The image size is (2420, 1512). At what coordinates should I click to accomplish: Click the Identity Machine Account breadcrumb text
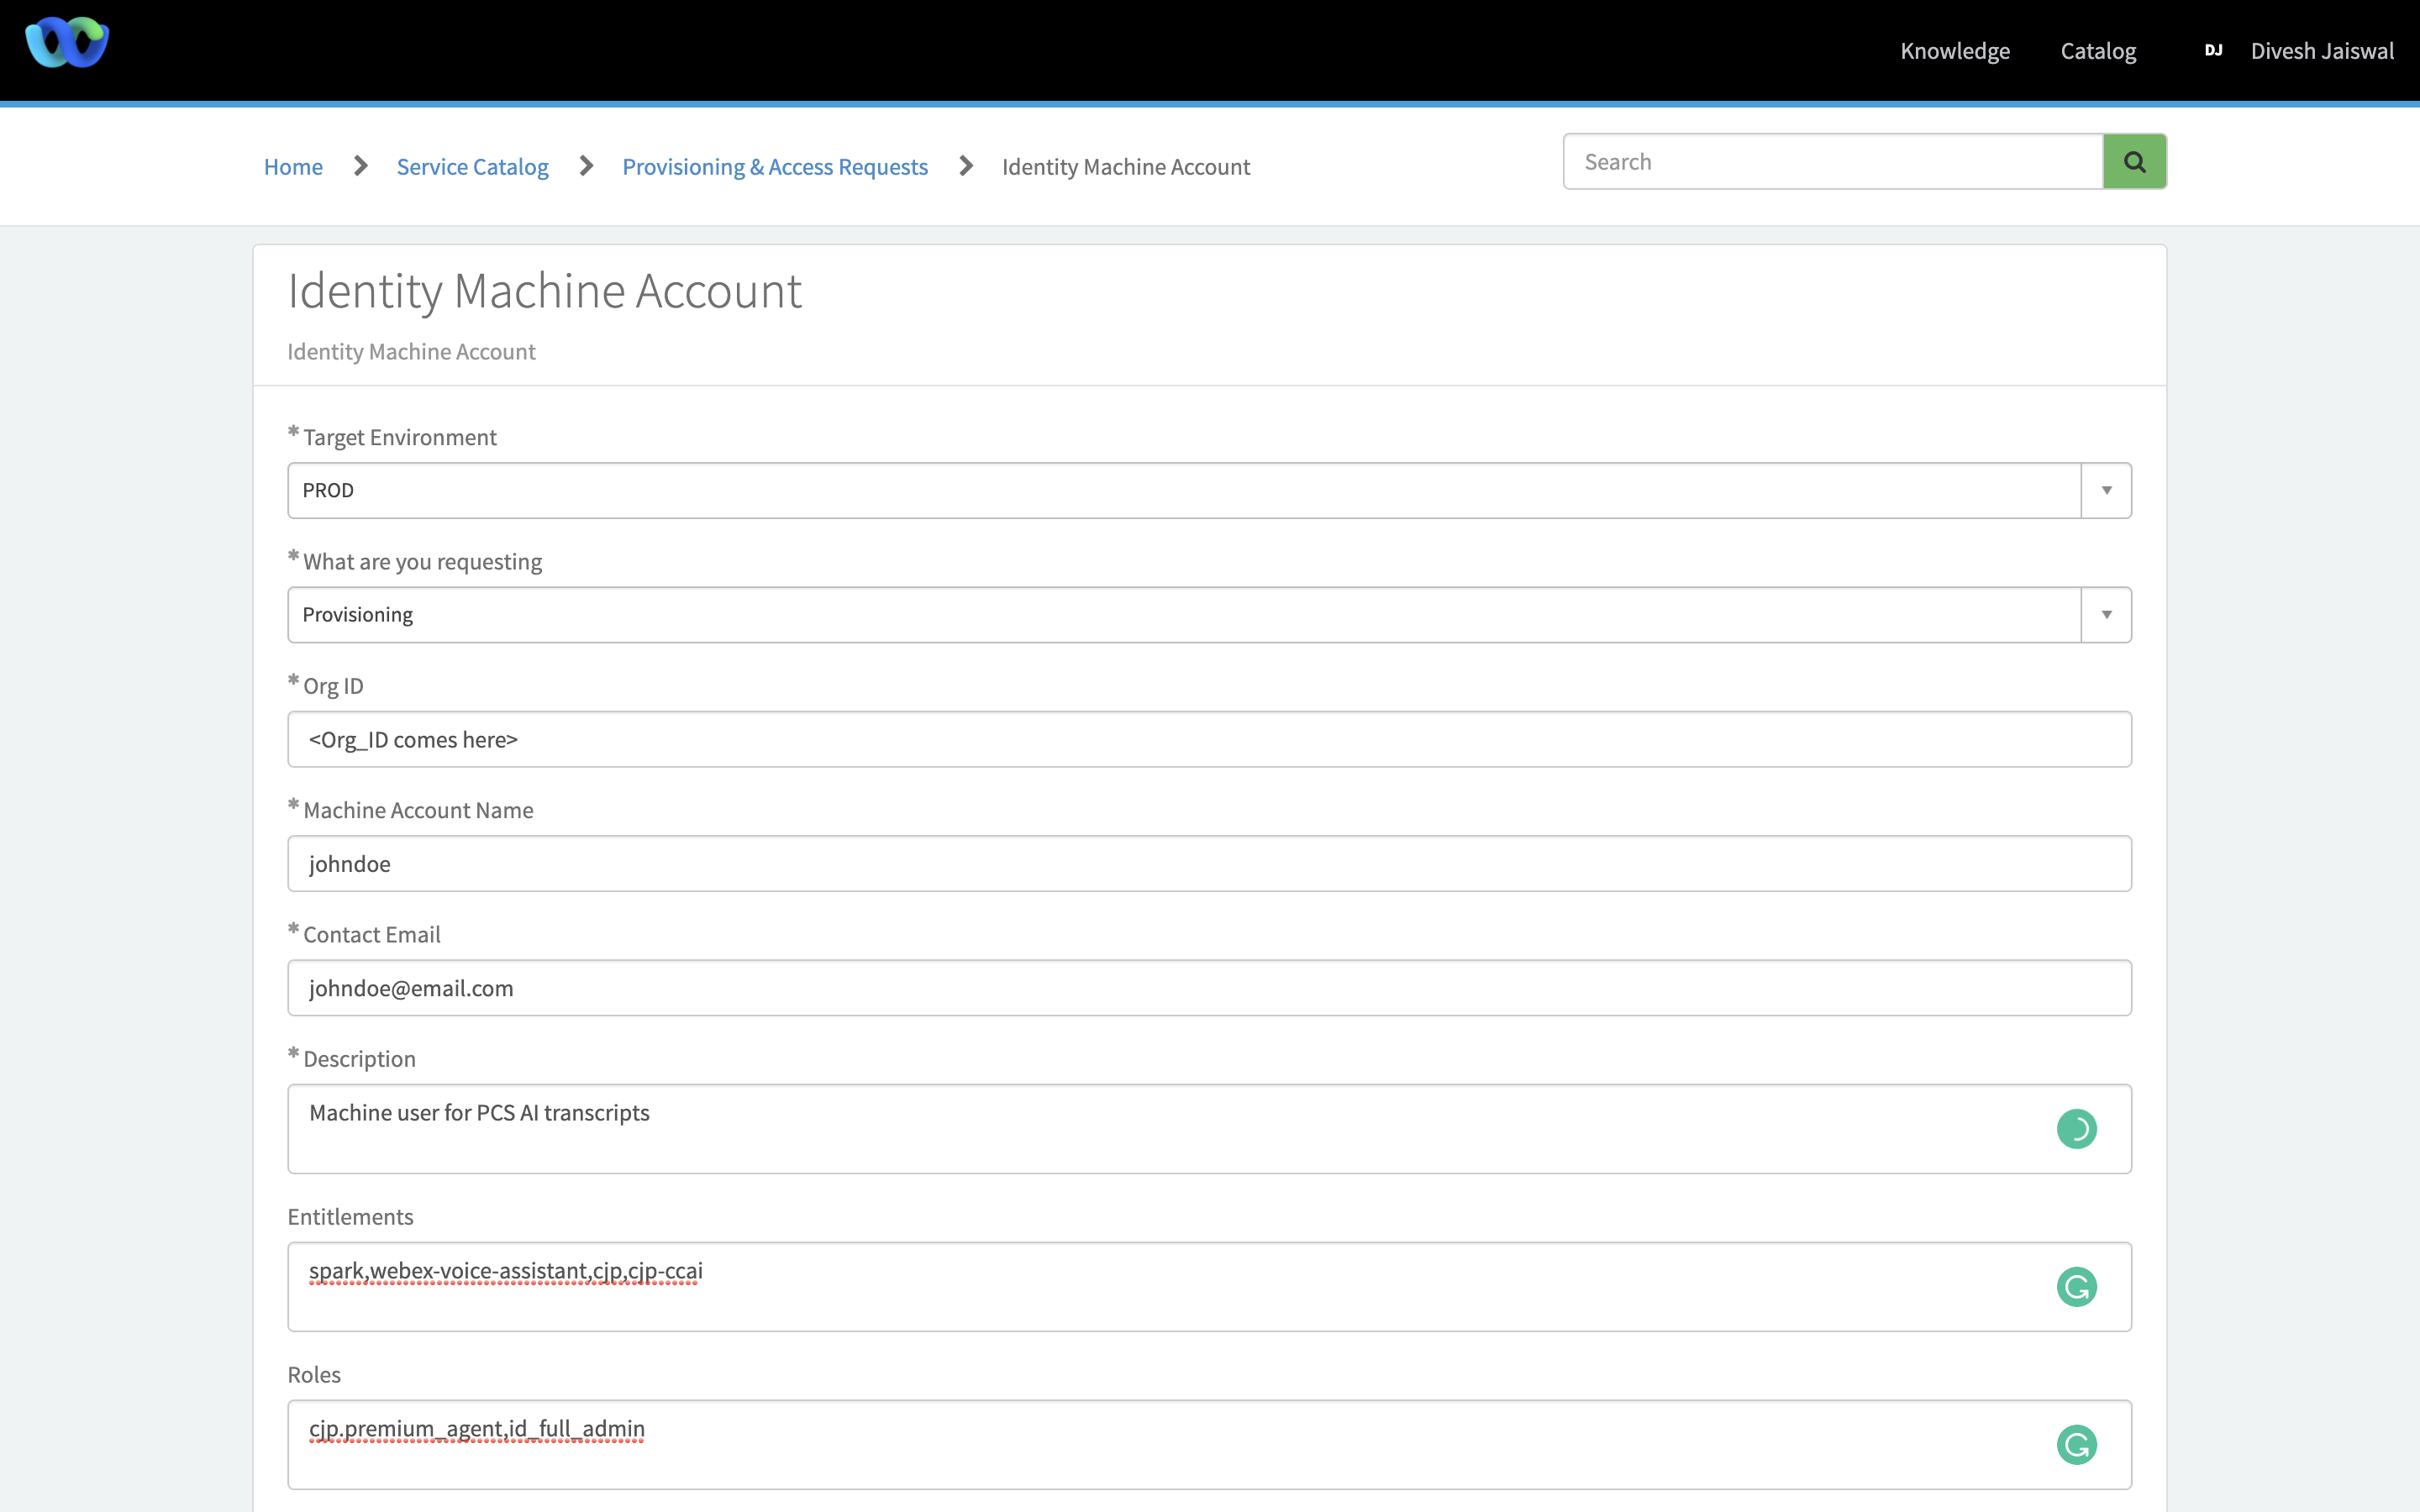[x=1126, y=166]
